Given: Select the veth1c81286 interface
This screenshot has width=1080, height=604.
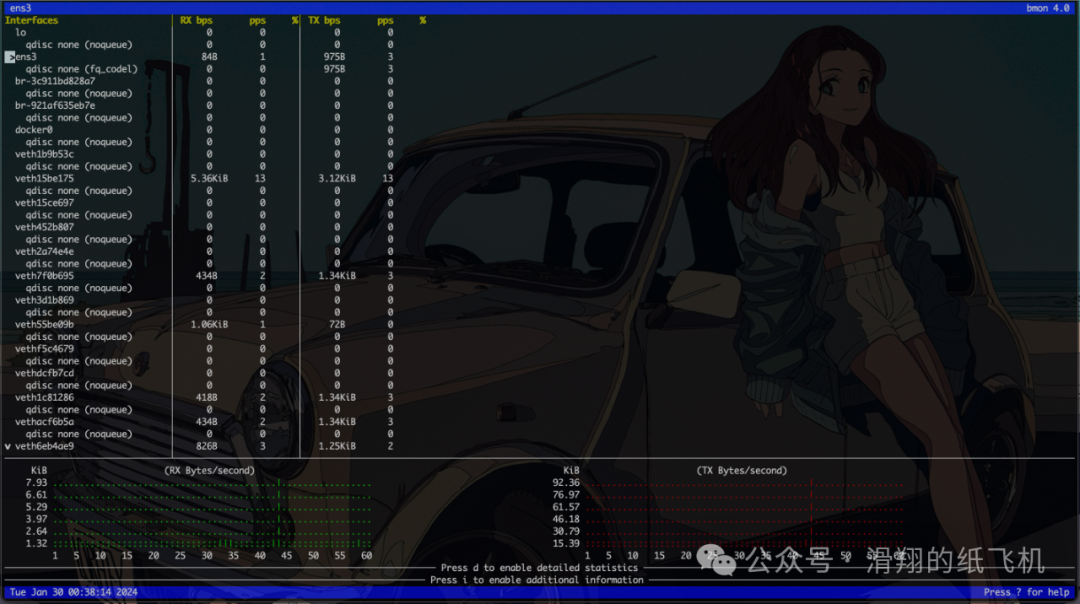Looking at the screenshot, I should [x=44, y=397].
